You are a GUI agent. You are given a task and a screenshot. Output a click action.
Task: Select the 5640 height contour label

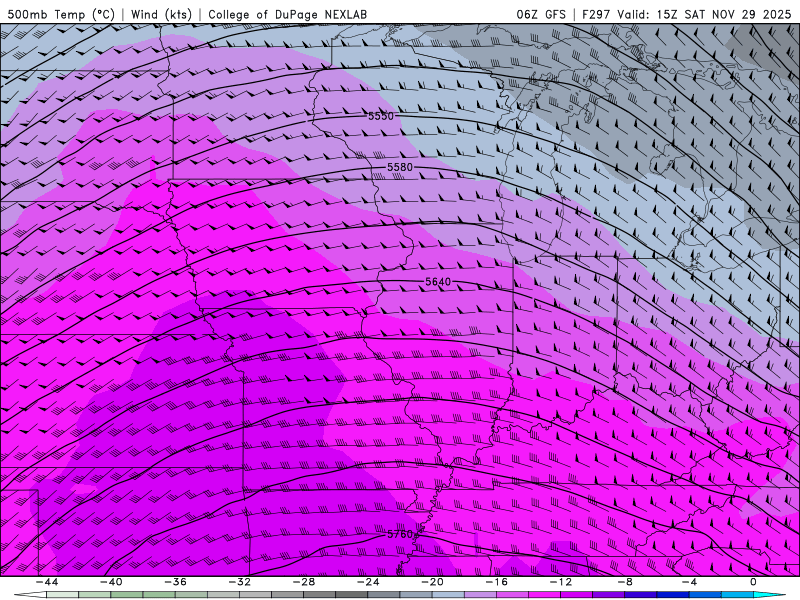(438, 282)
